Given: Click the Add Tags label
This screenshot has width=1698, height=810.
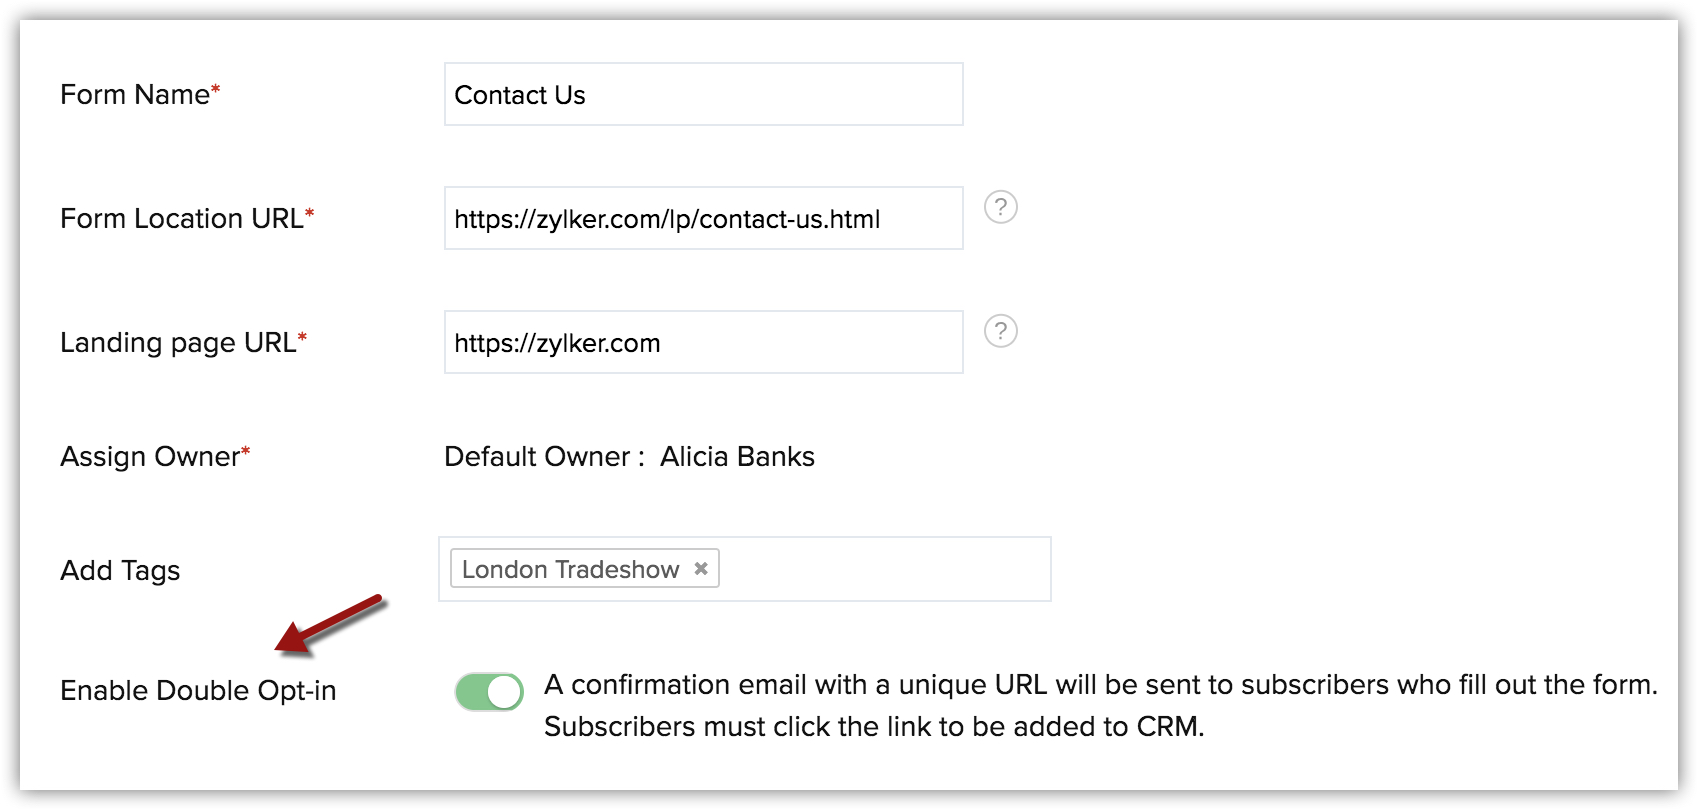Looking at the screenshot, I should coord(120,570).
